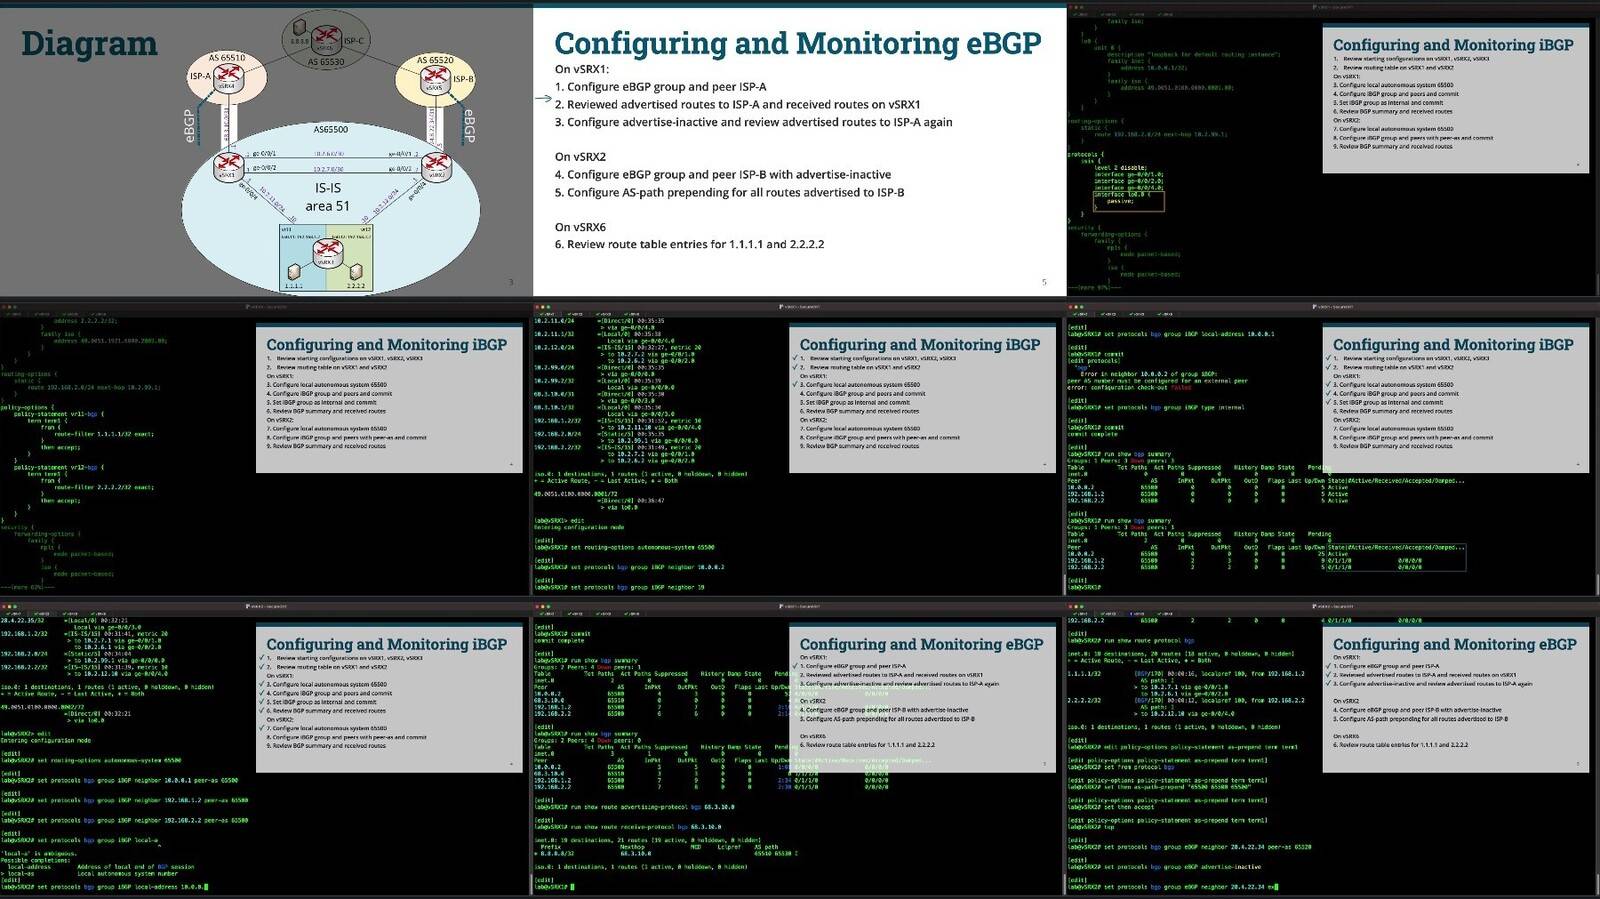Screen dimensions: 1600x899
Task: Select the ISP-C router icon in AS 65530
Action: pos(325,38)
